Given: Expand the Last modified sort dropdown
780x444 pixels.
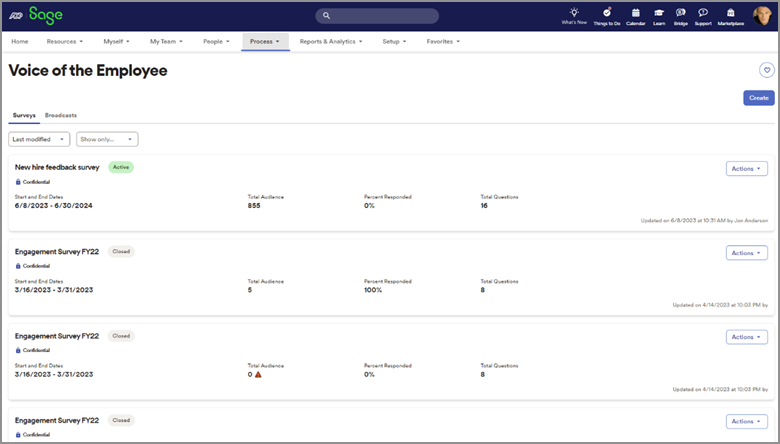Looking at the screenshot, I should pos(39,139).
